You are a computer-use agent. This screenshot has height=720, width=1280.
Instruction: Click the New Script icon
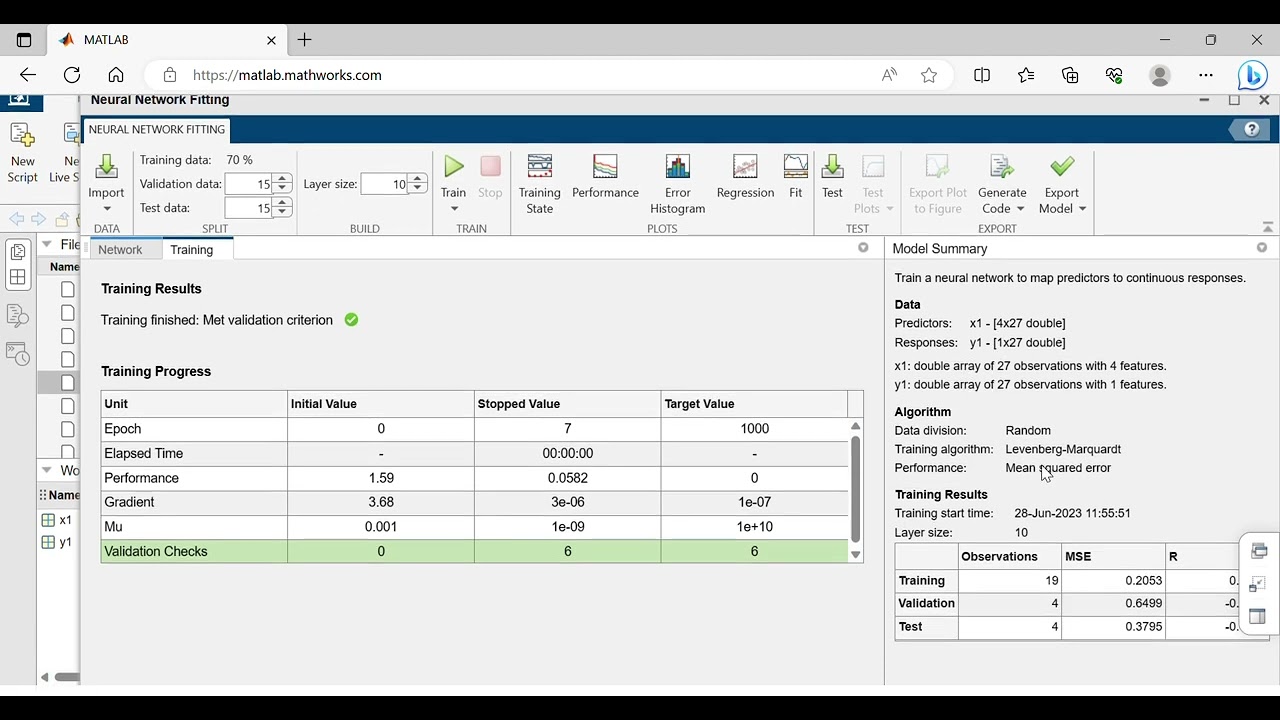[x=22, y=135]
